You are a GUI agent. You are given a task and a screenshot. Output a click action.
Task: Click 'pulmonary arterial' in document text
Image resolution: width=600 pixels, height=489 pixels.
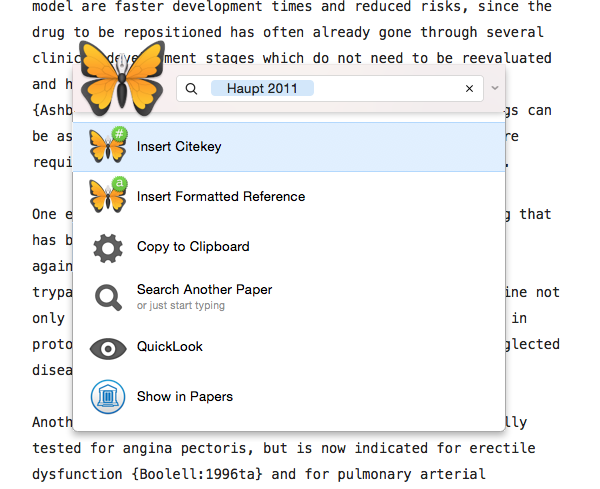pyautogui.click(x=411, y=474)
